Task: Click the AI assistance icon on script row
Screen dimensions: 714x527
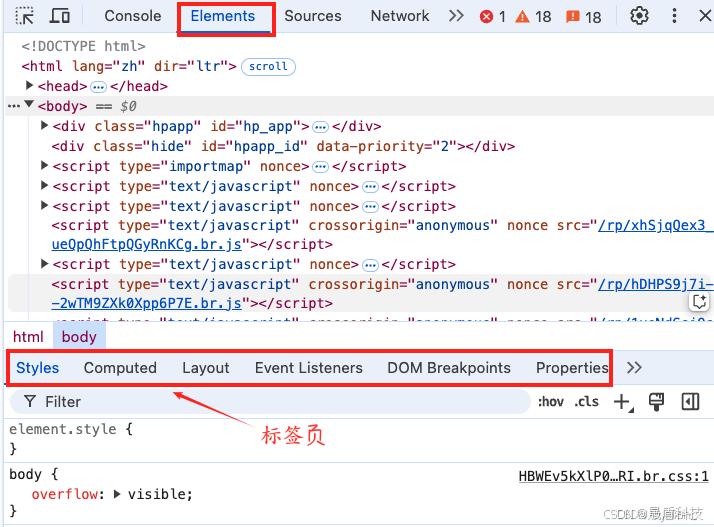Action: 699,302
